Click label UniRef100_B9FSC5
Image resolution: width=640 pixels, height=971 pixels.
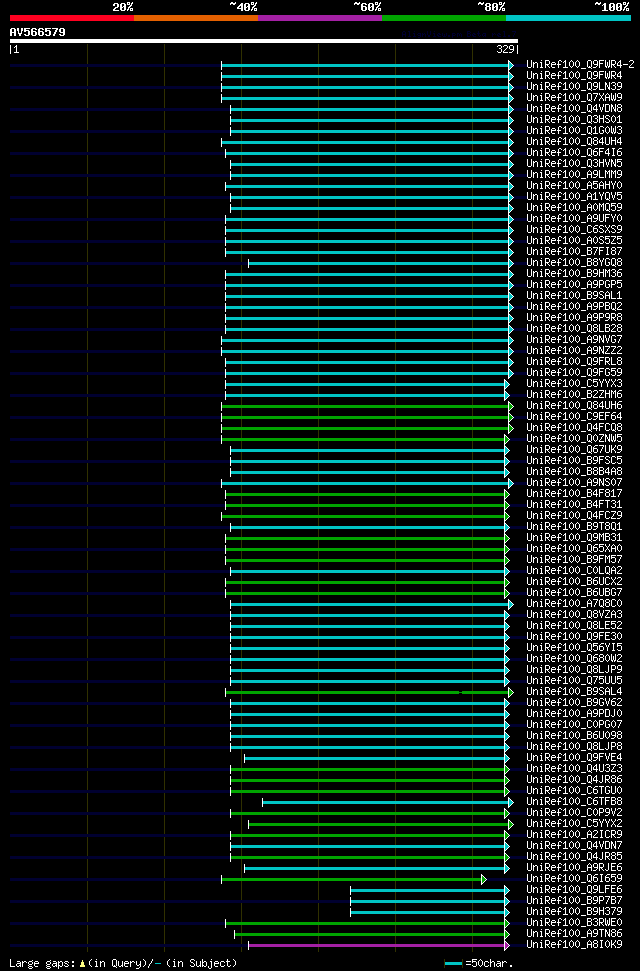(x=574, y=461)
